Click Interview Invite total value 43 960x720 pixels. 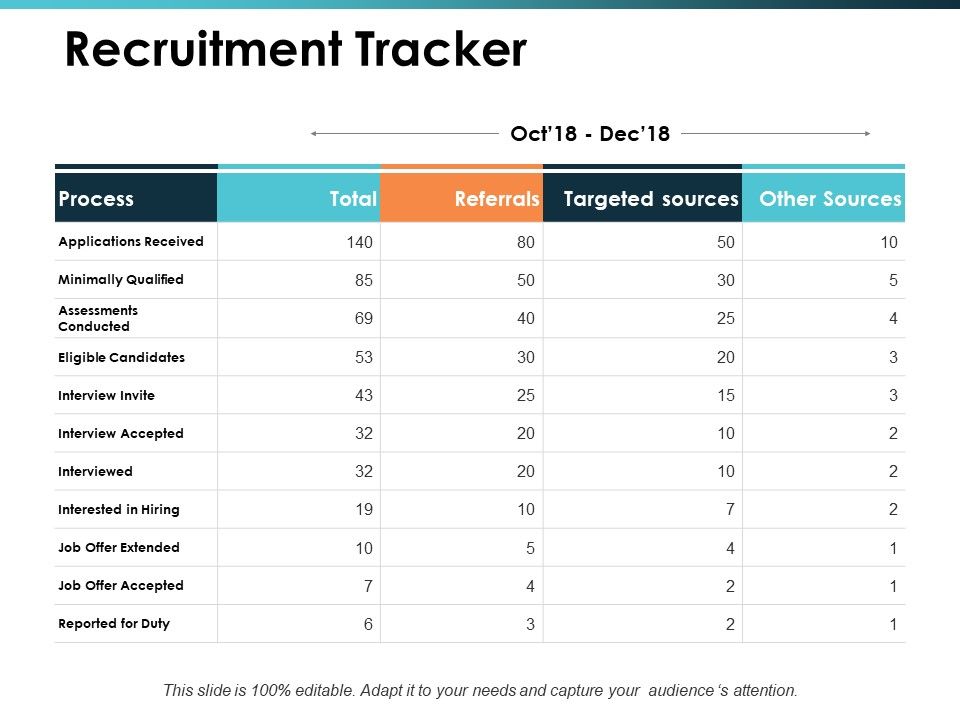[364, 396]
